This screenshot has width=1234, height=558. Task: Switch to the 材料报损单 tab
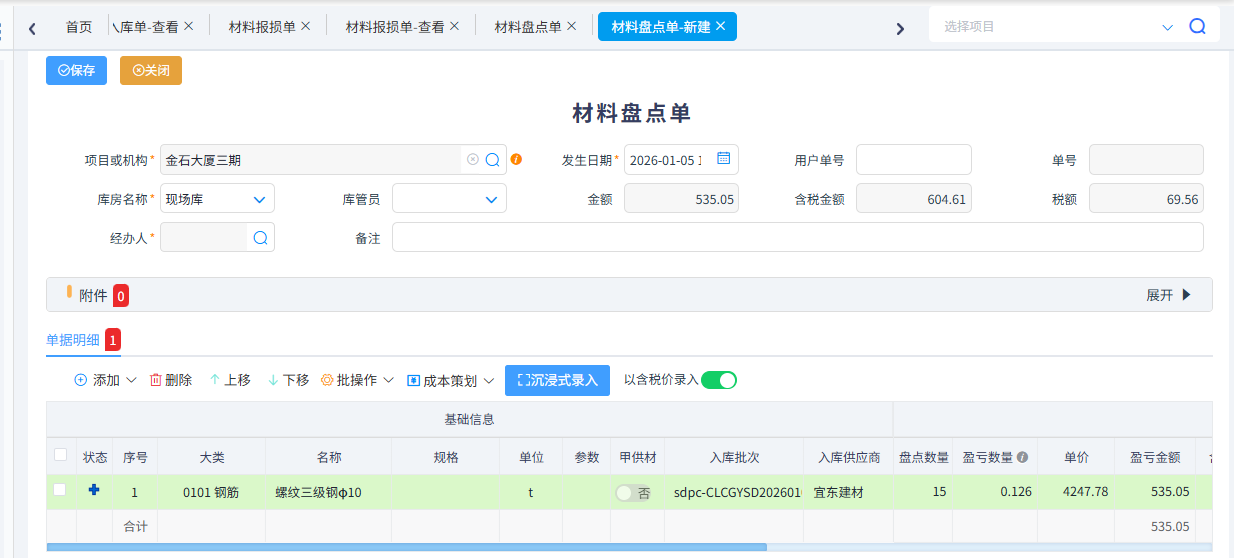[x=262, y=27]
